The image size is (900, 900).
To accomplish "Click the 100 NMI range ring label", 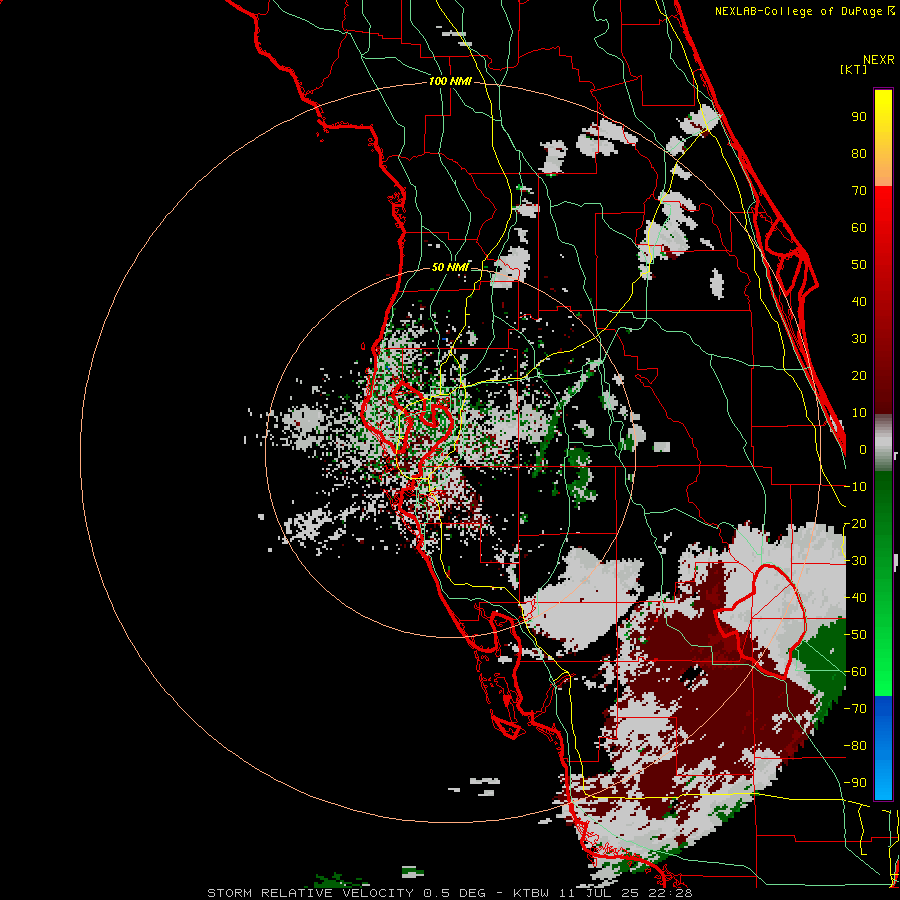I will tap(450, 82).
